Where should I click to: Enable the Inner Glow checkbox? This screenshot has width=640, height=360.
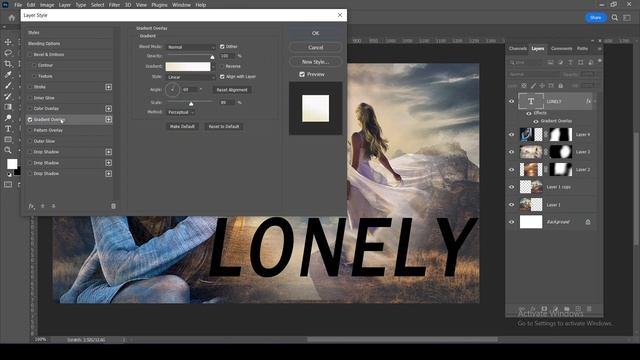pos(30,98)
